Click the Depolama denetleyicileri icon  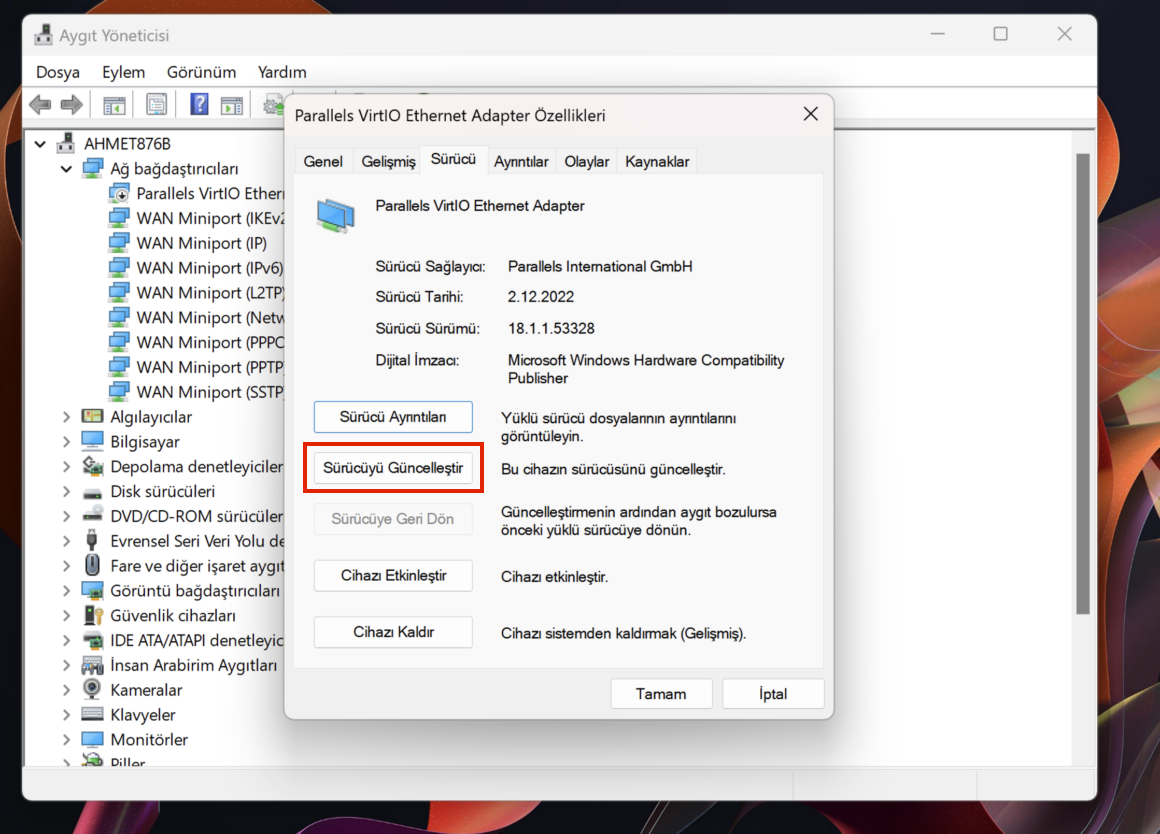coord(92,466)
